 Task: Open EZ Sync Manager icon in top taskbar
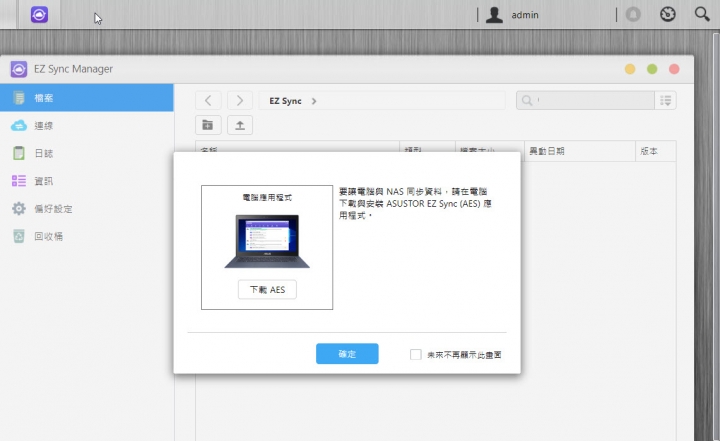tap(39, 15)
